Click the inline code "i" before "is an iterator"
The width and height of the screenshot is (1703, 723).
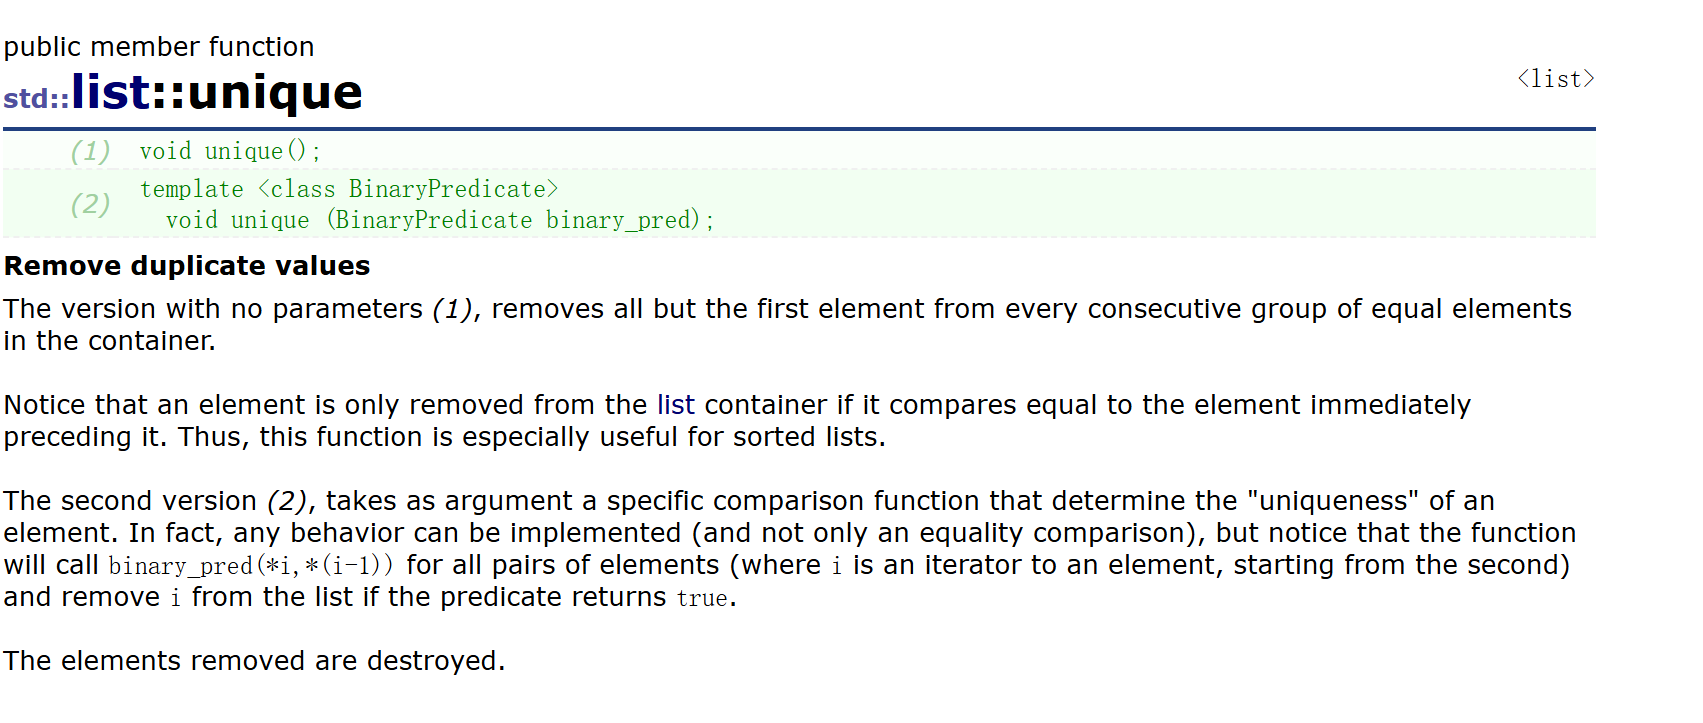point(836,566)
